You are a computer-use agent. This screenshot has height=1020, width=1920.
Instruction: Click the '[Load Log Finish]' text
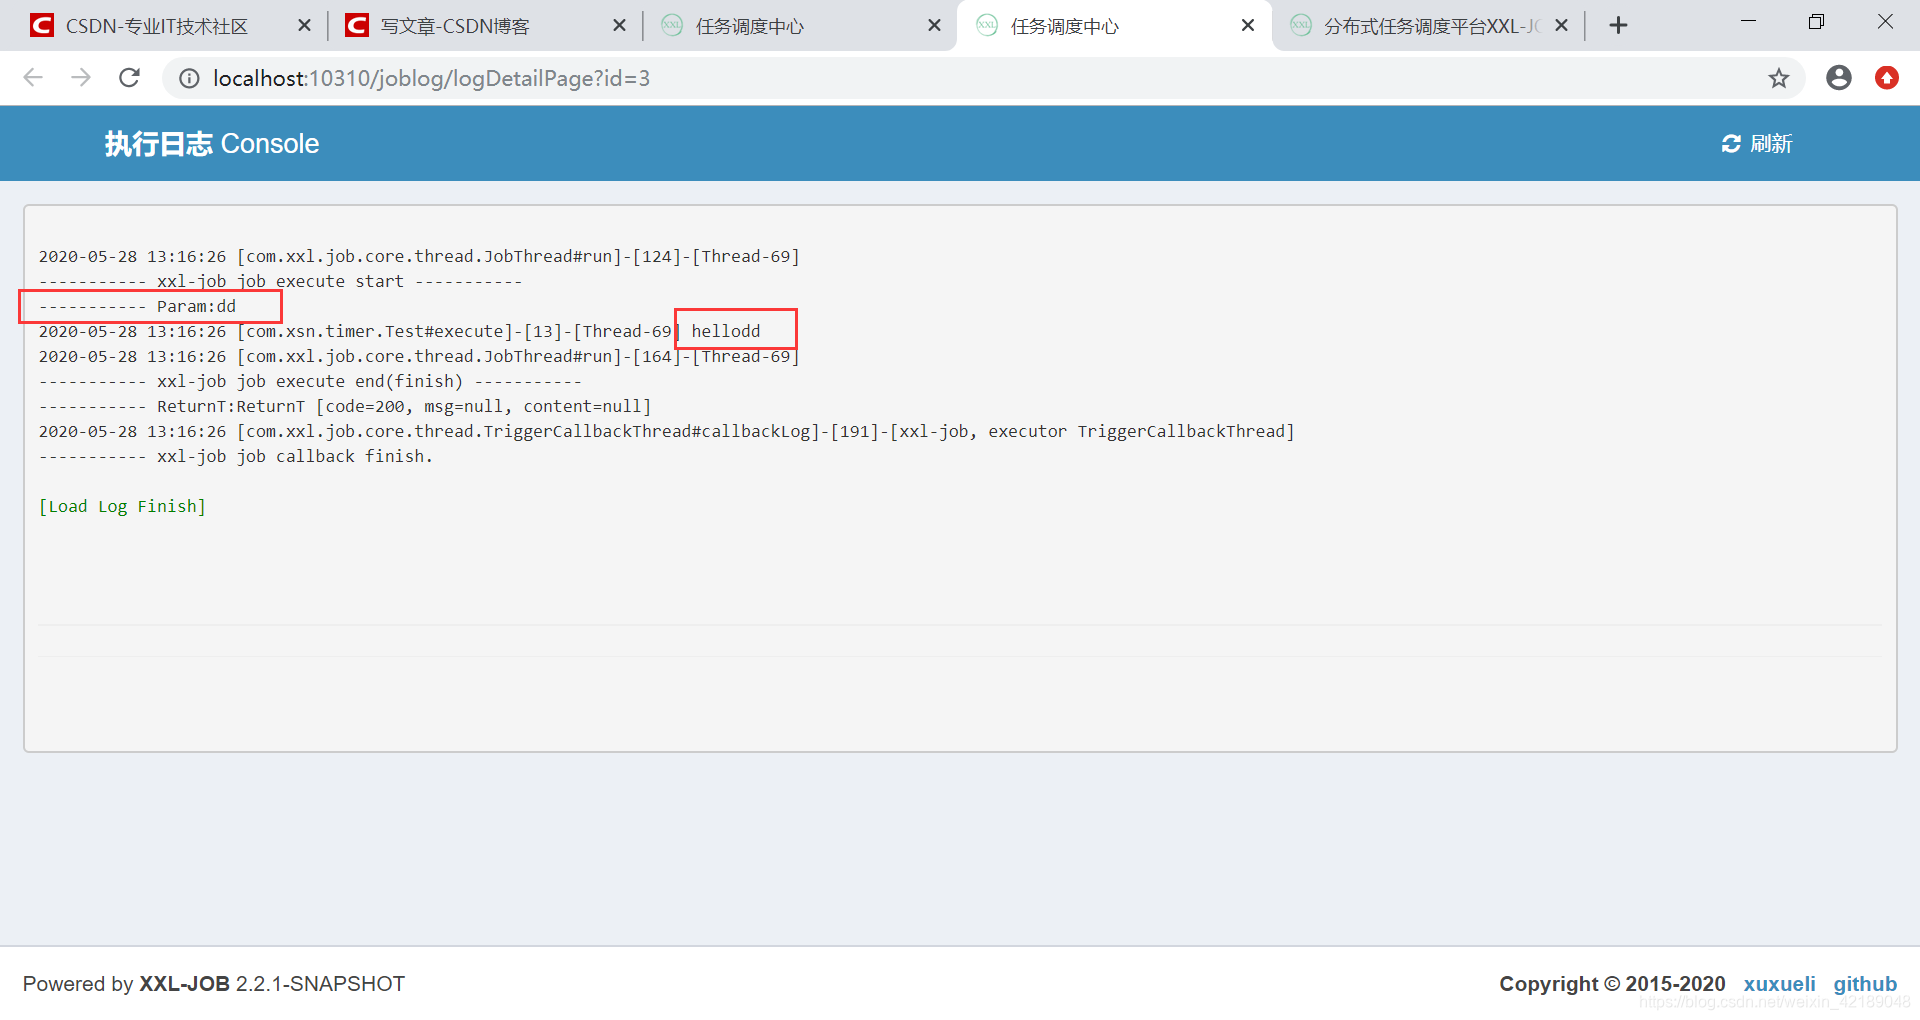point(122,507)
